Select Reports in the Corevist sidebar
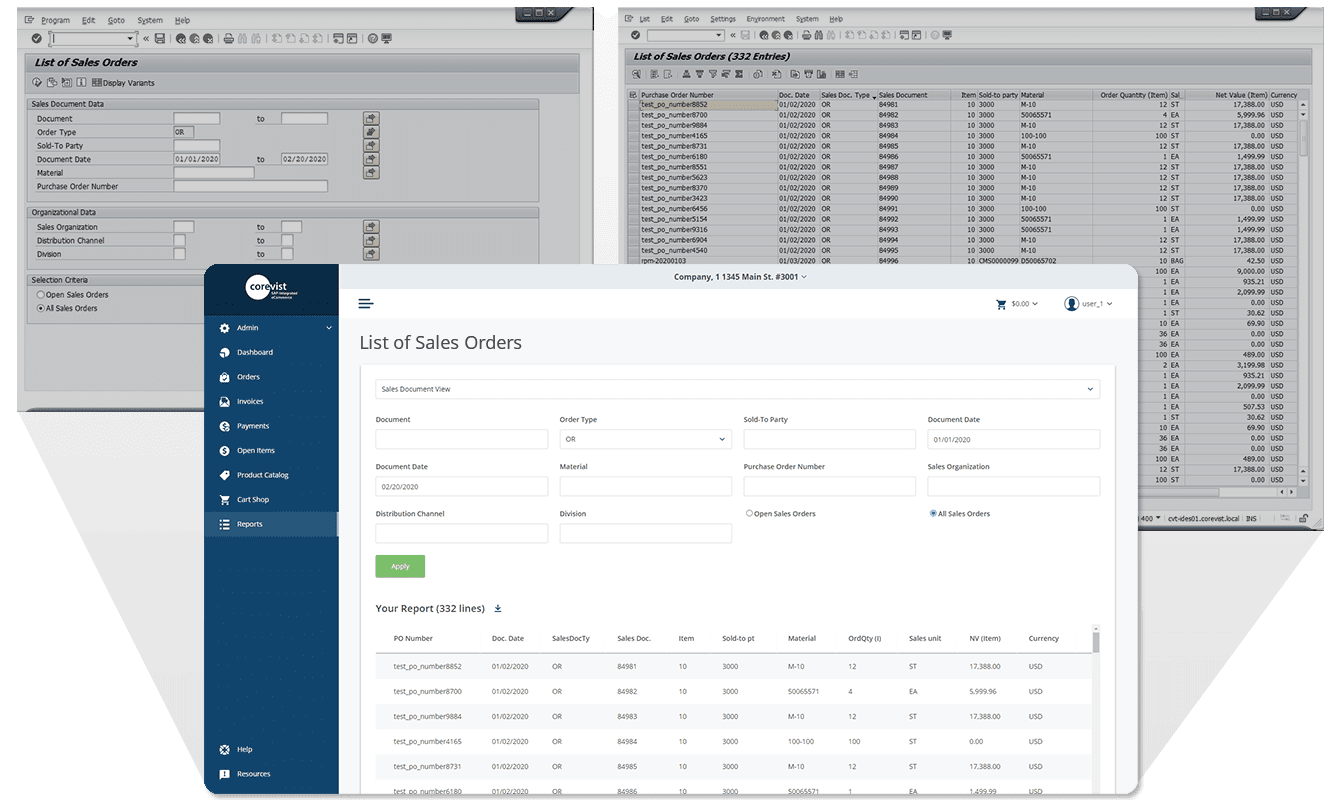The image size is (1340, 800). pos(271,524)
